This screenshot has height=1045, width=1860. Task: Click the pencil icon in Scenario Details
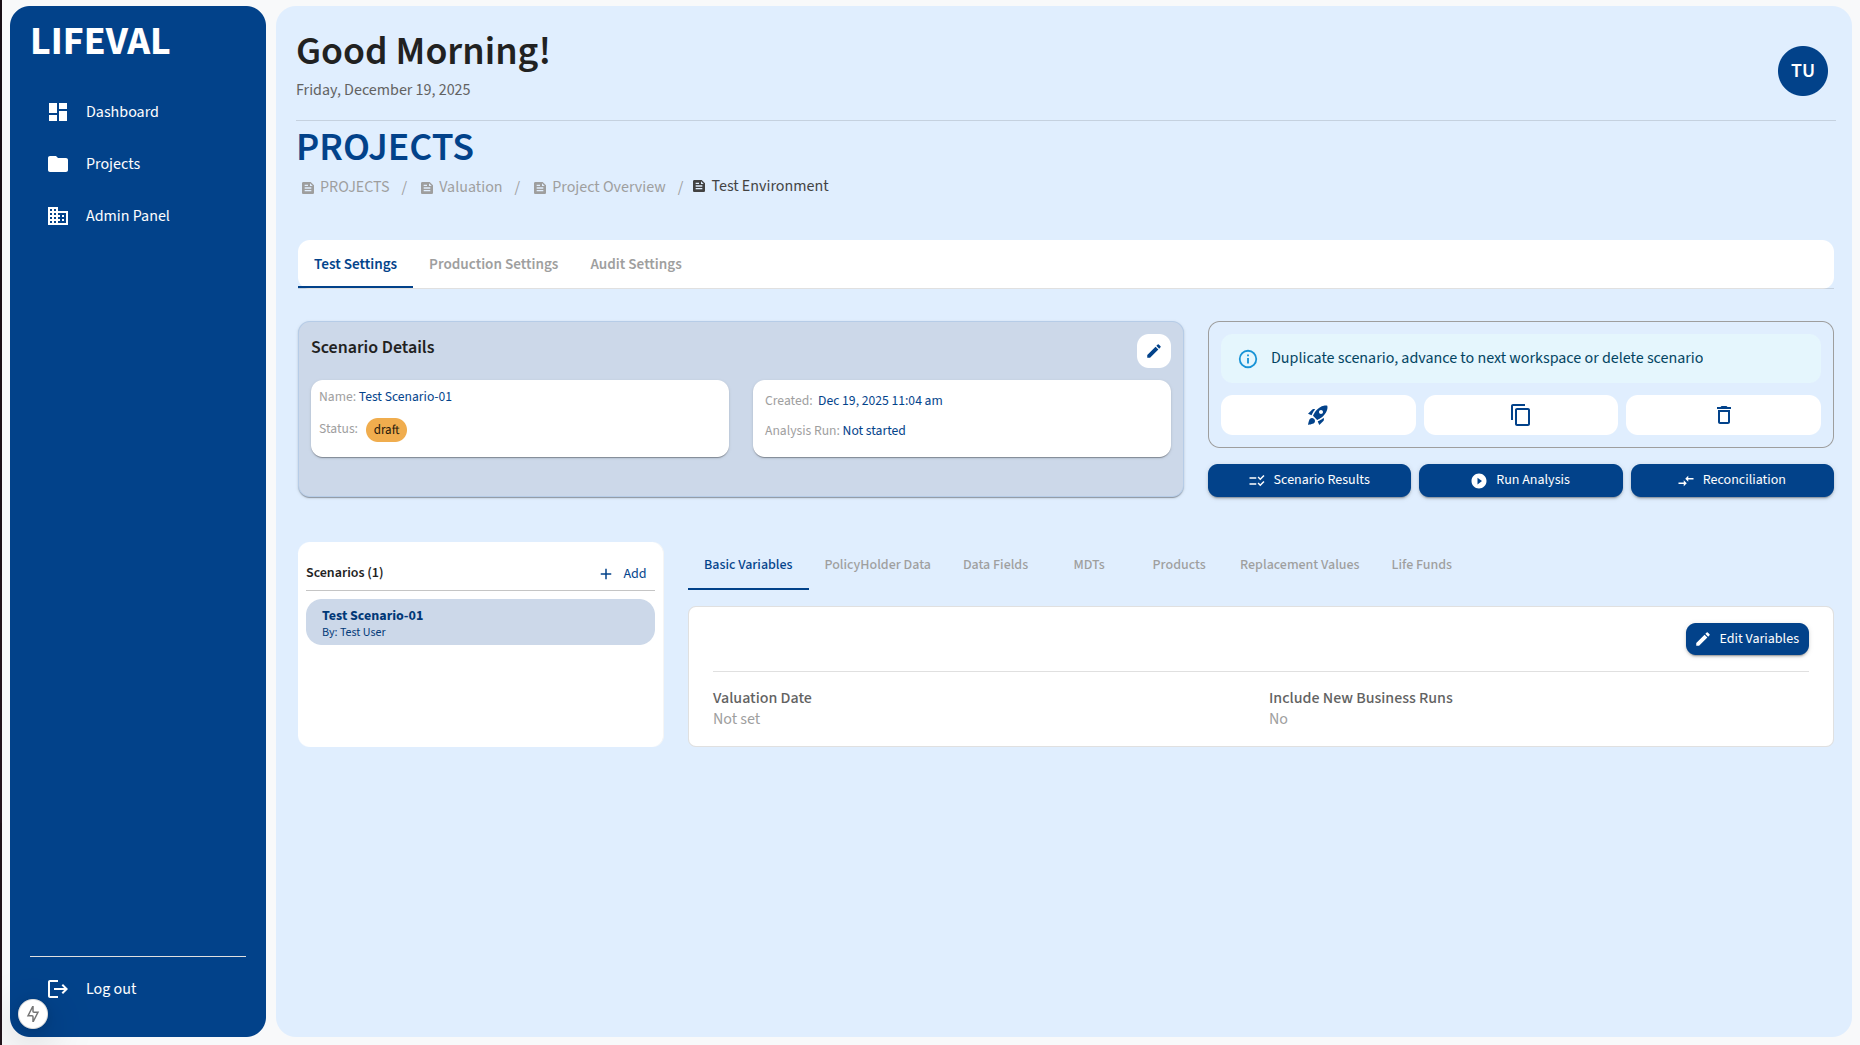point(1153,351)
